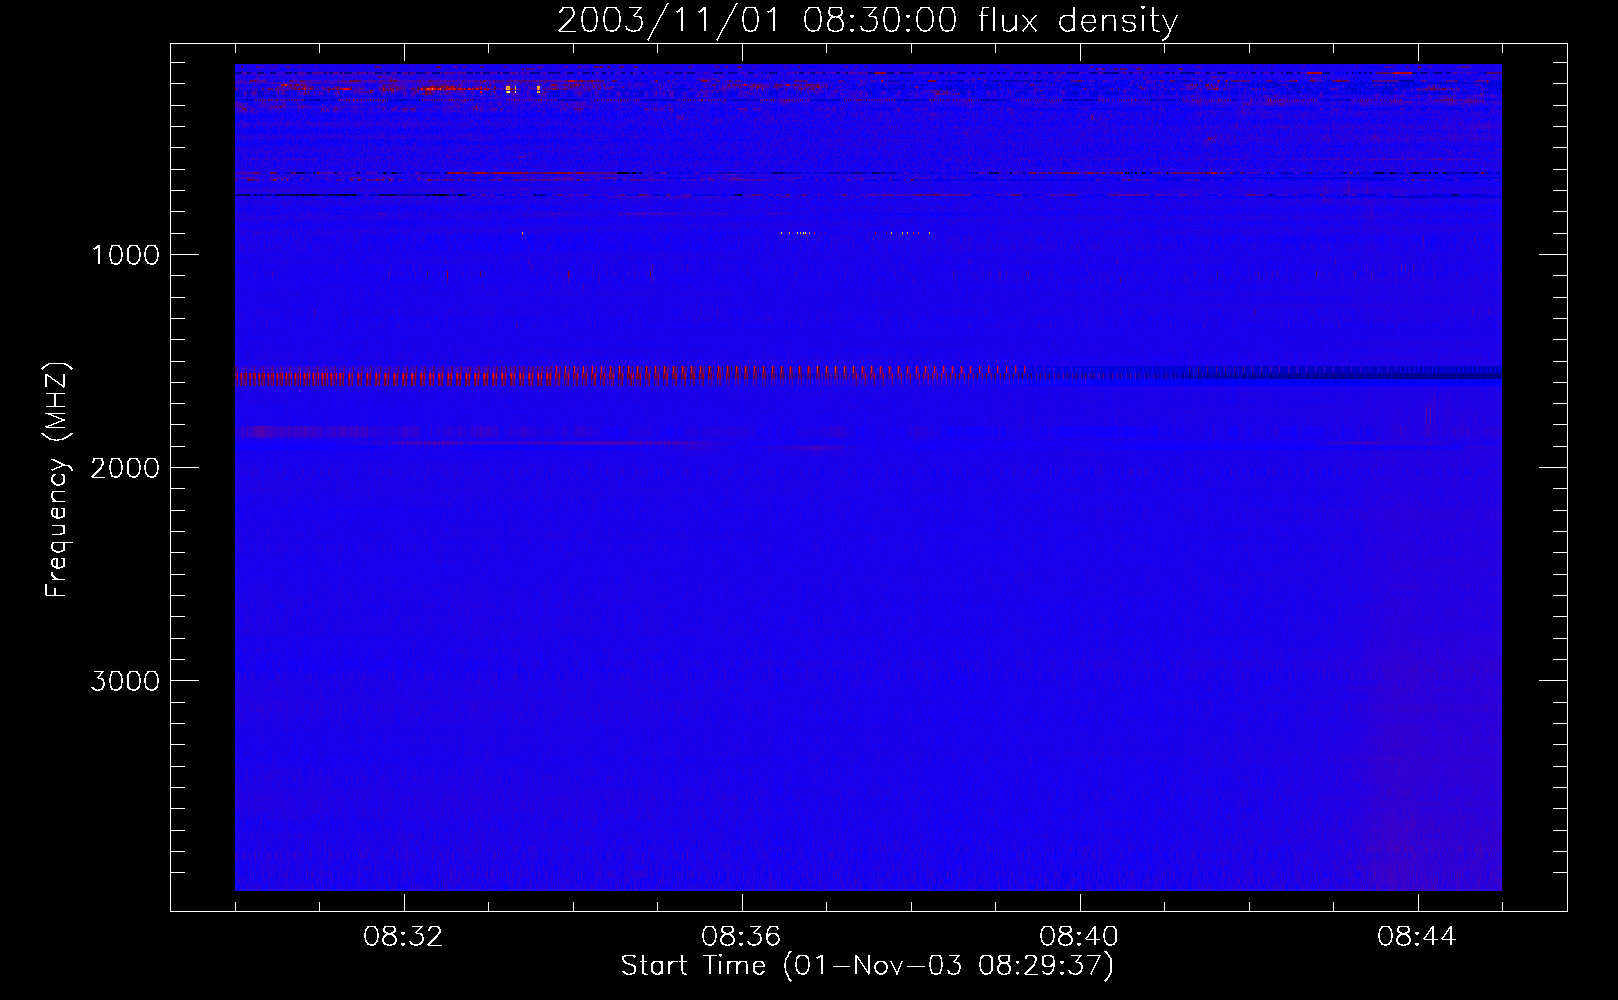1618x1000 pixels.
Task: Click the 'Frequency (MHZ)' axis label
Action: [57, 480]
